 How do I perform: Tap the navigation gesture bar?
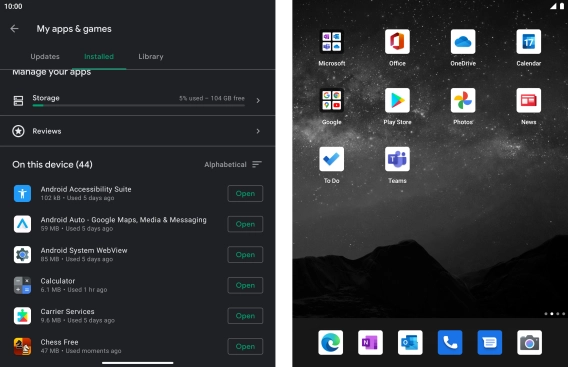[138, 362]
